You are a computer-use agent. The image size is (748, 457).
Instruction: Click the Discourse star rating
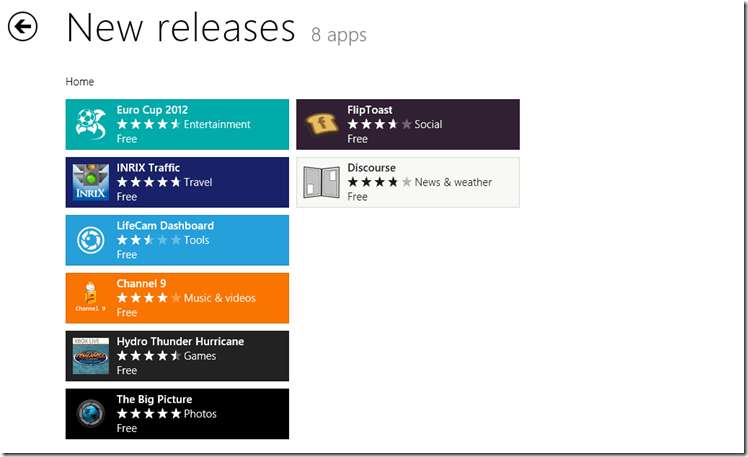(x=379, y=183)
